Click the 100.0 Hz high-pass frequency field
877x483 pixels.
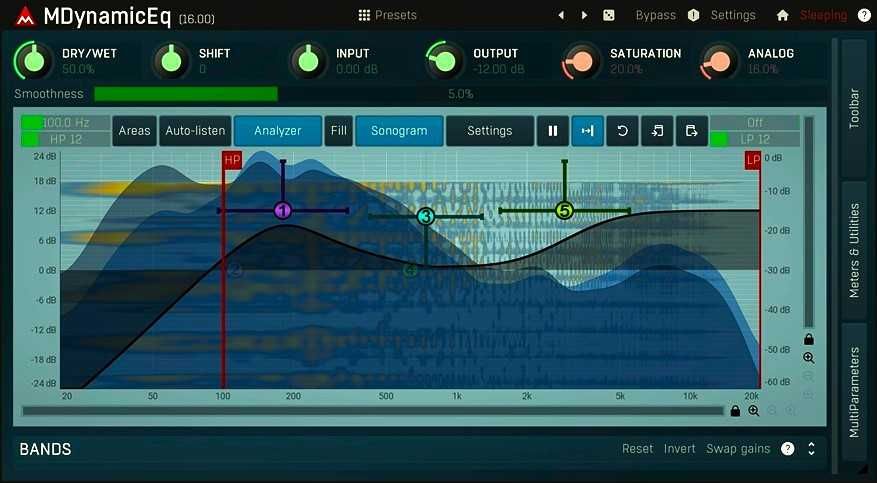point(65,122)
